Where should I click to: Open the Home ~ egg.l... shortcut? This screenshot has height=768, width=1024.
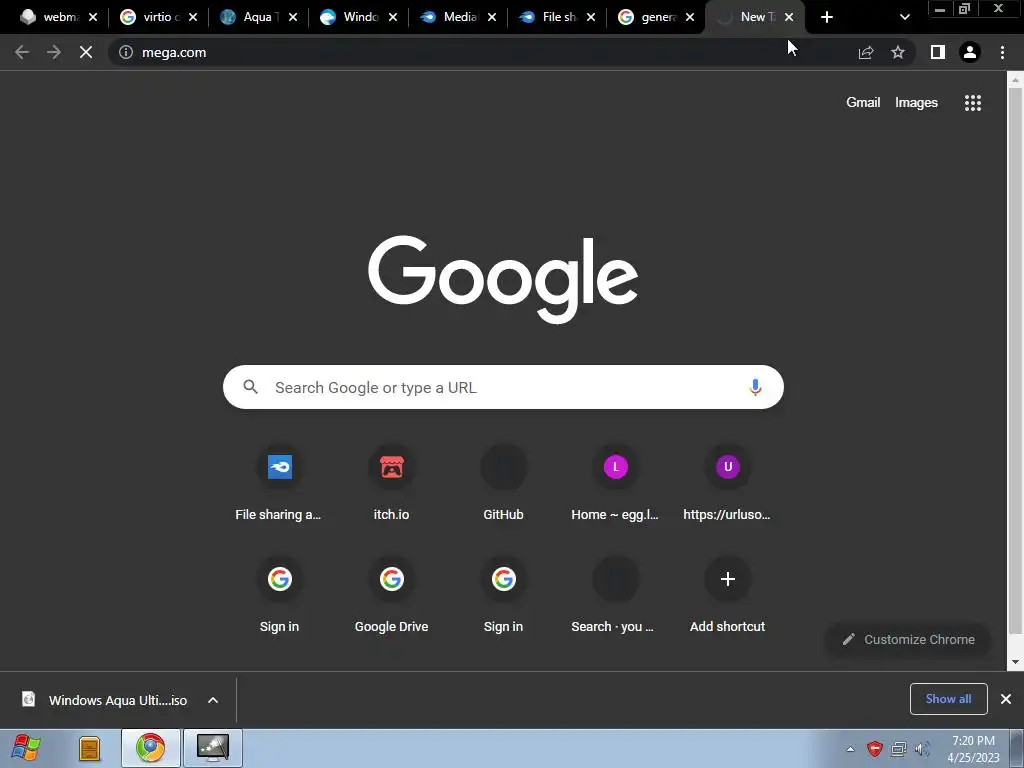tap(615, 483)
